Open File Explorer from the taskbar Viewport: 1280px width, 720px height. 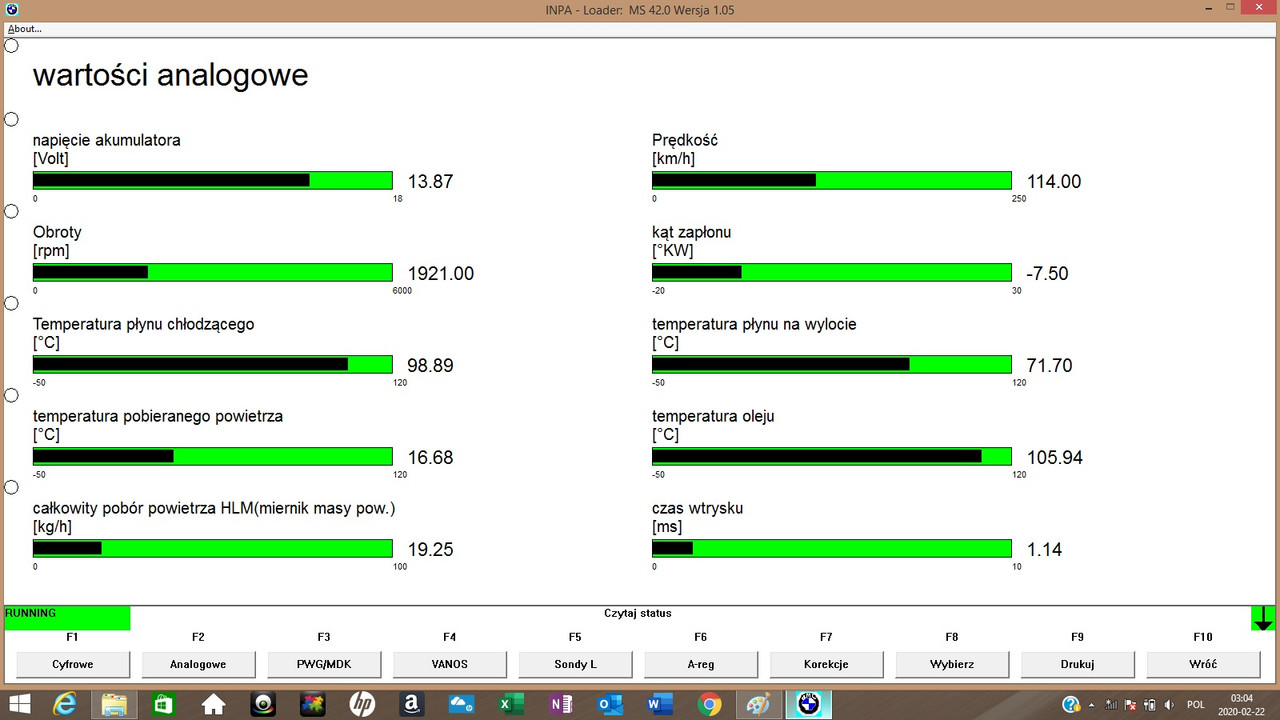click(114, 704)
